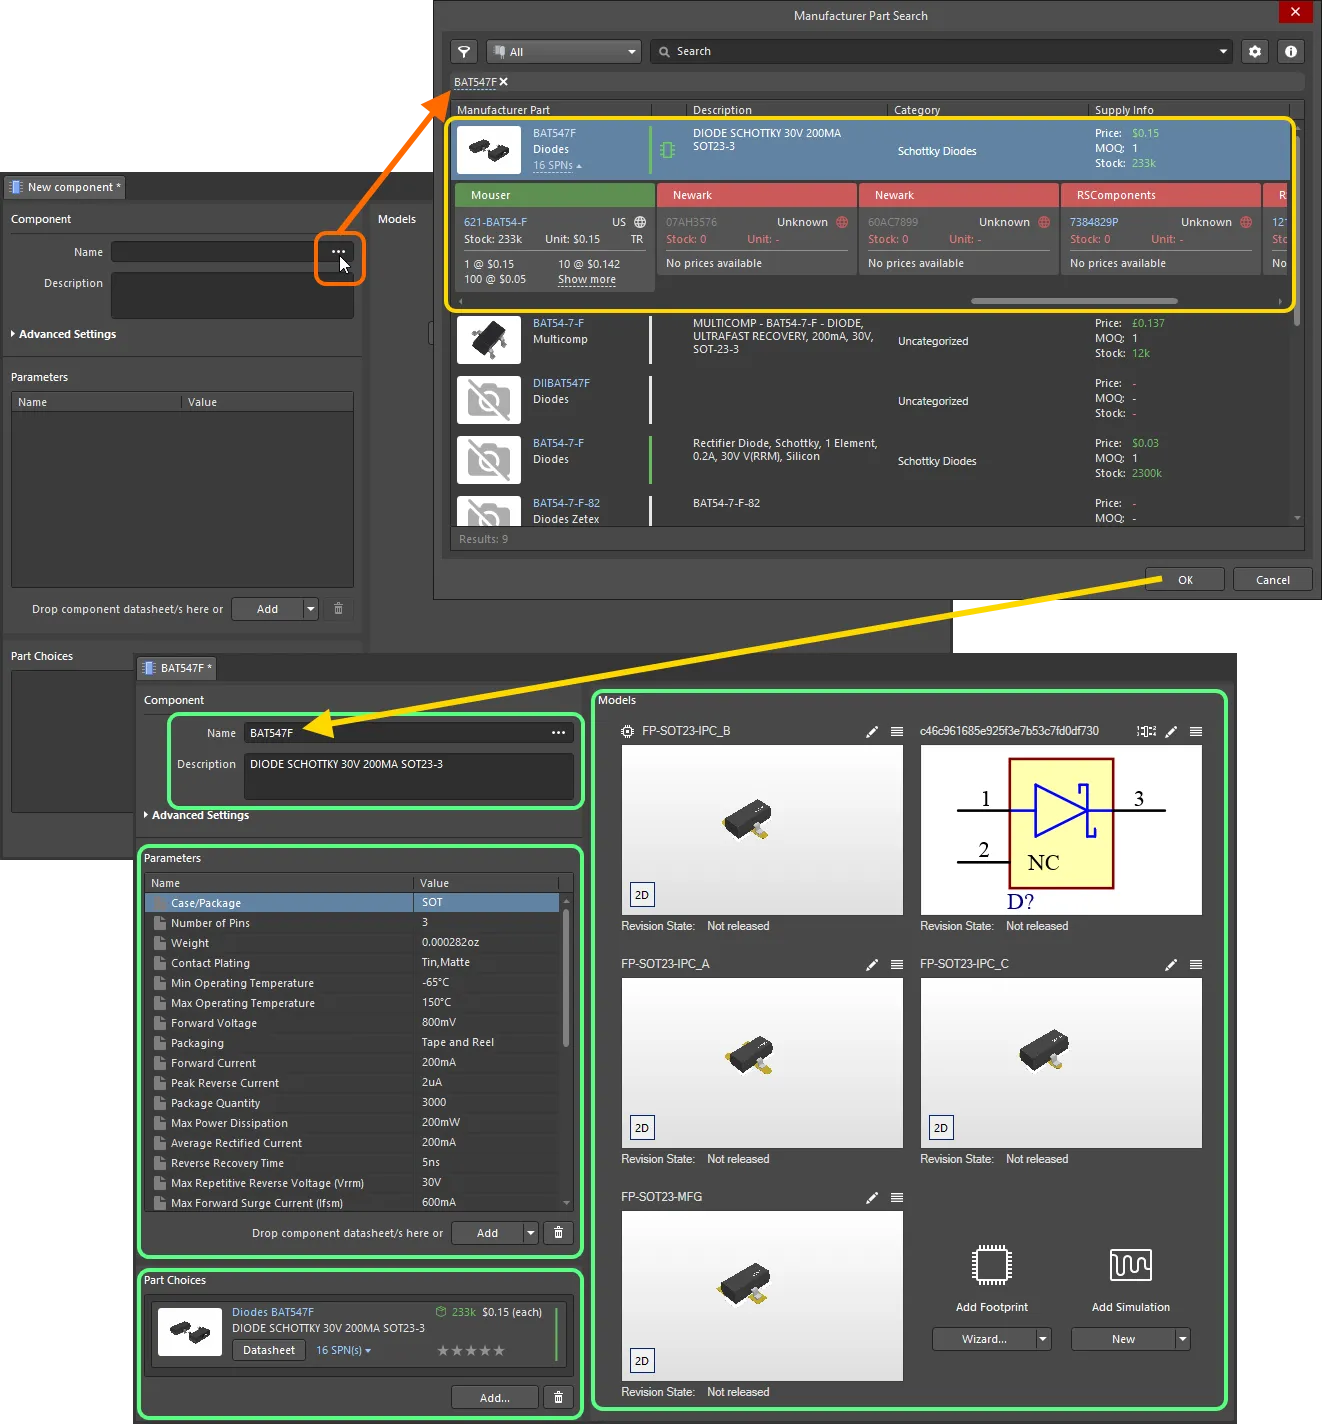
Task: Open menu for schematic symbol model
Action: [x=1196, y=732]
